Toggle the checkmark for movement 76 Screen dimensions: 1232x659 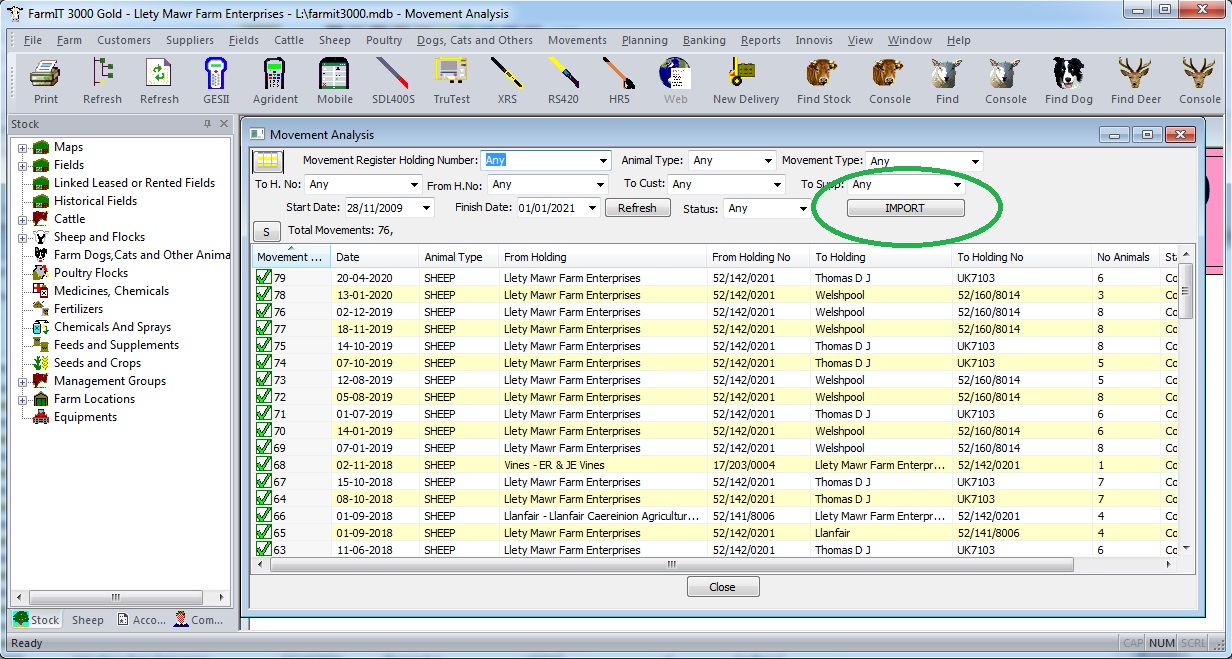click(x=264, y=312)
